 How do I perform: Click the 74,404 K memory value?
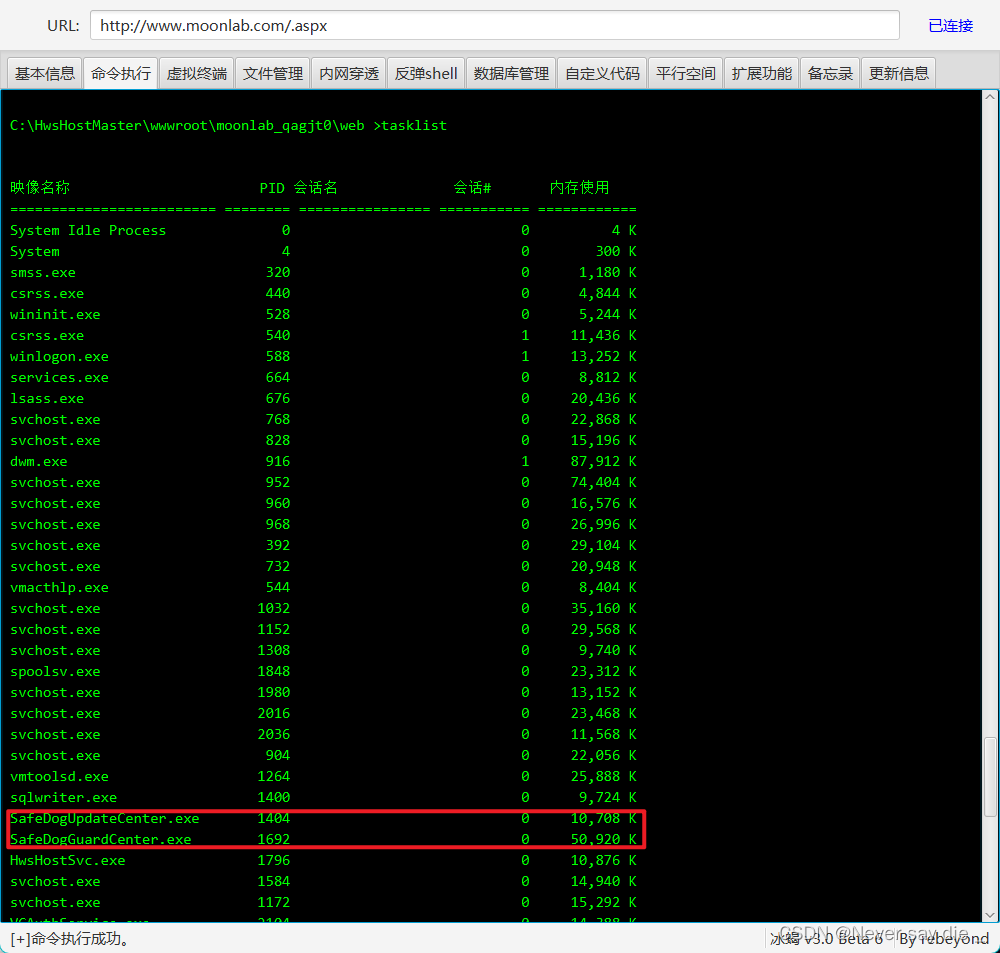(603, 482)
